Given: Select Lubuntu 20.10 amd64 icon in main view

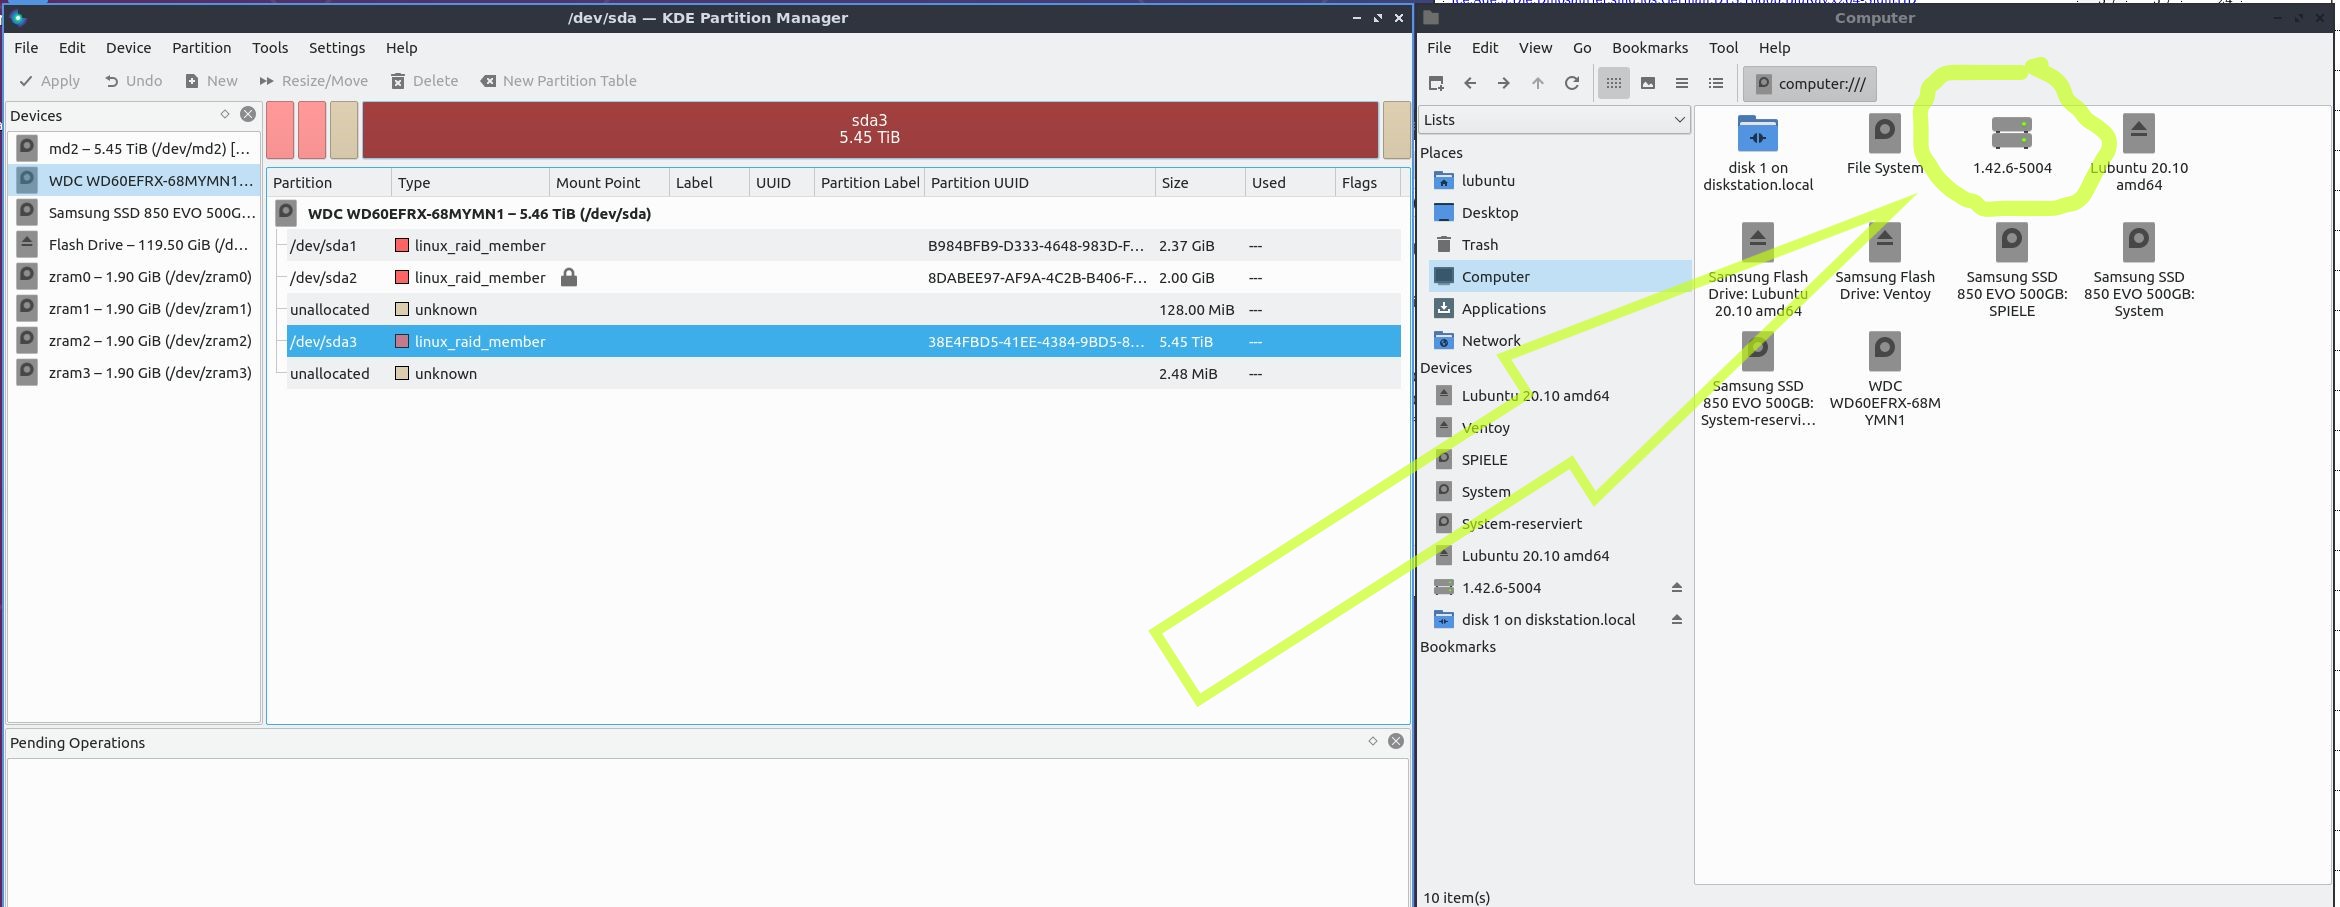Looking at the screenshot, I should click(2139, 152).
